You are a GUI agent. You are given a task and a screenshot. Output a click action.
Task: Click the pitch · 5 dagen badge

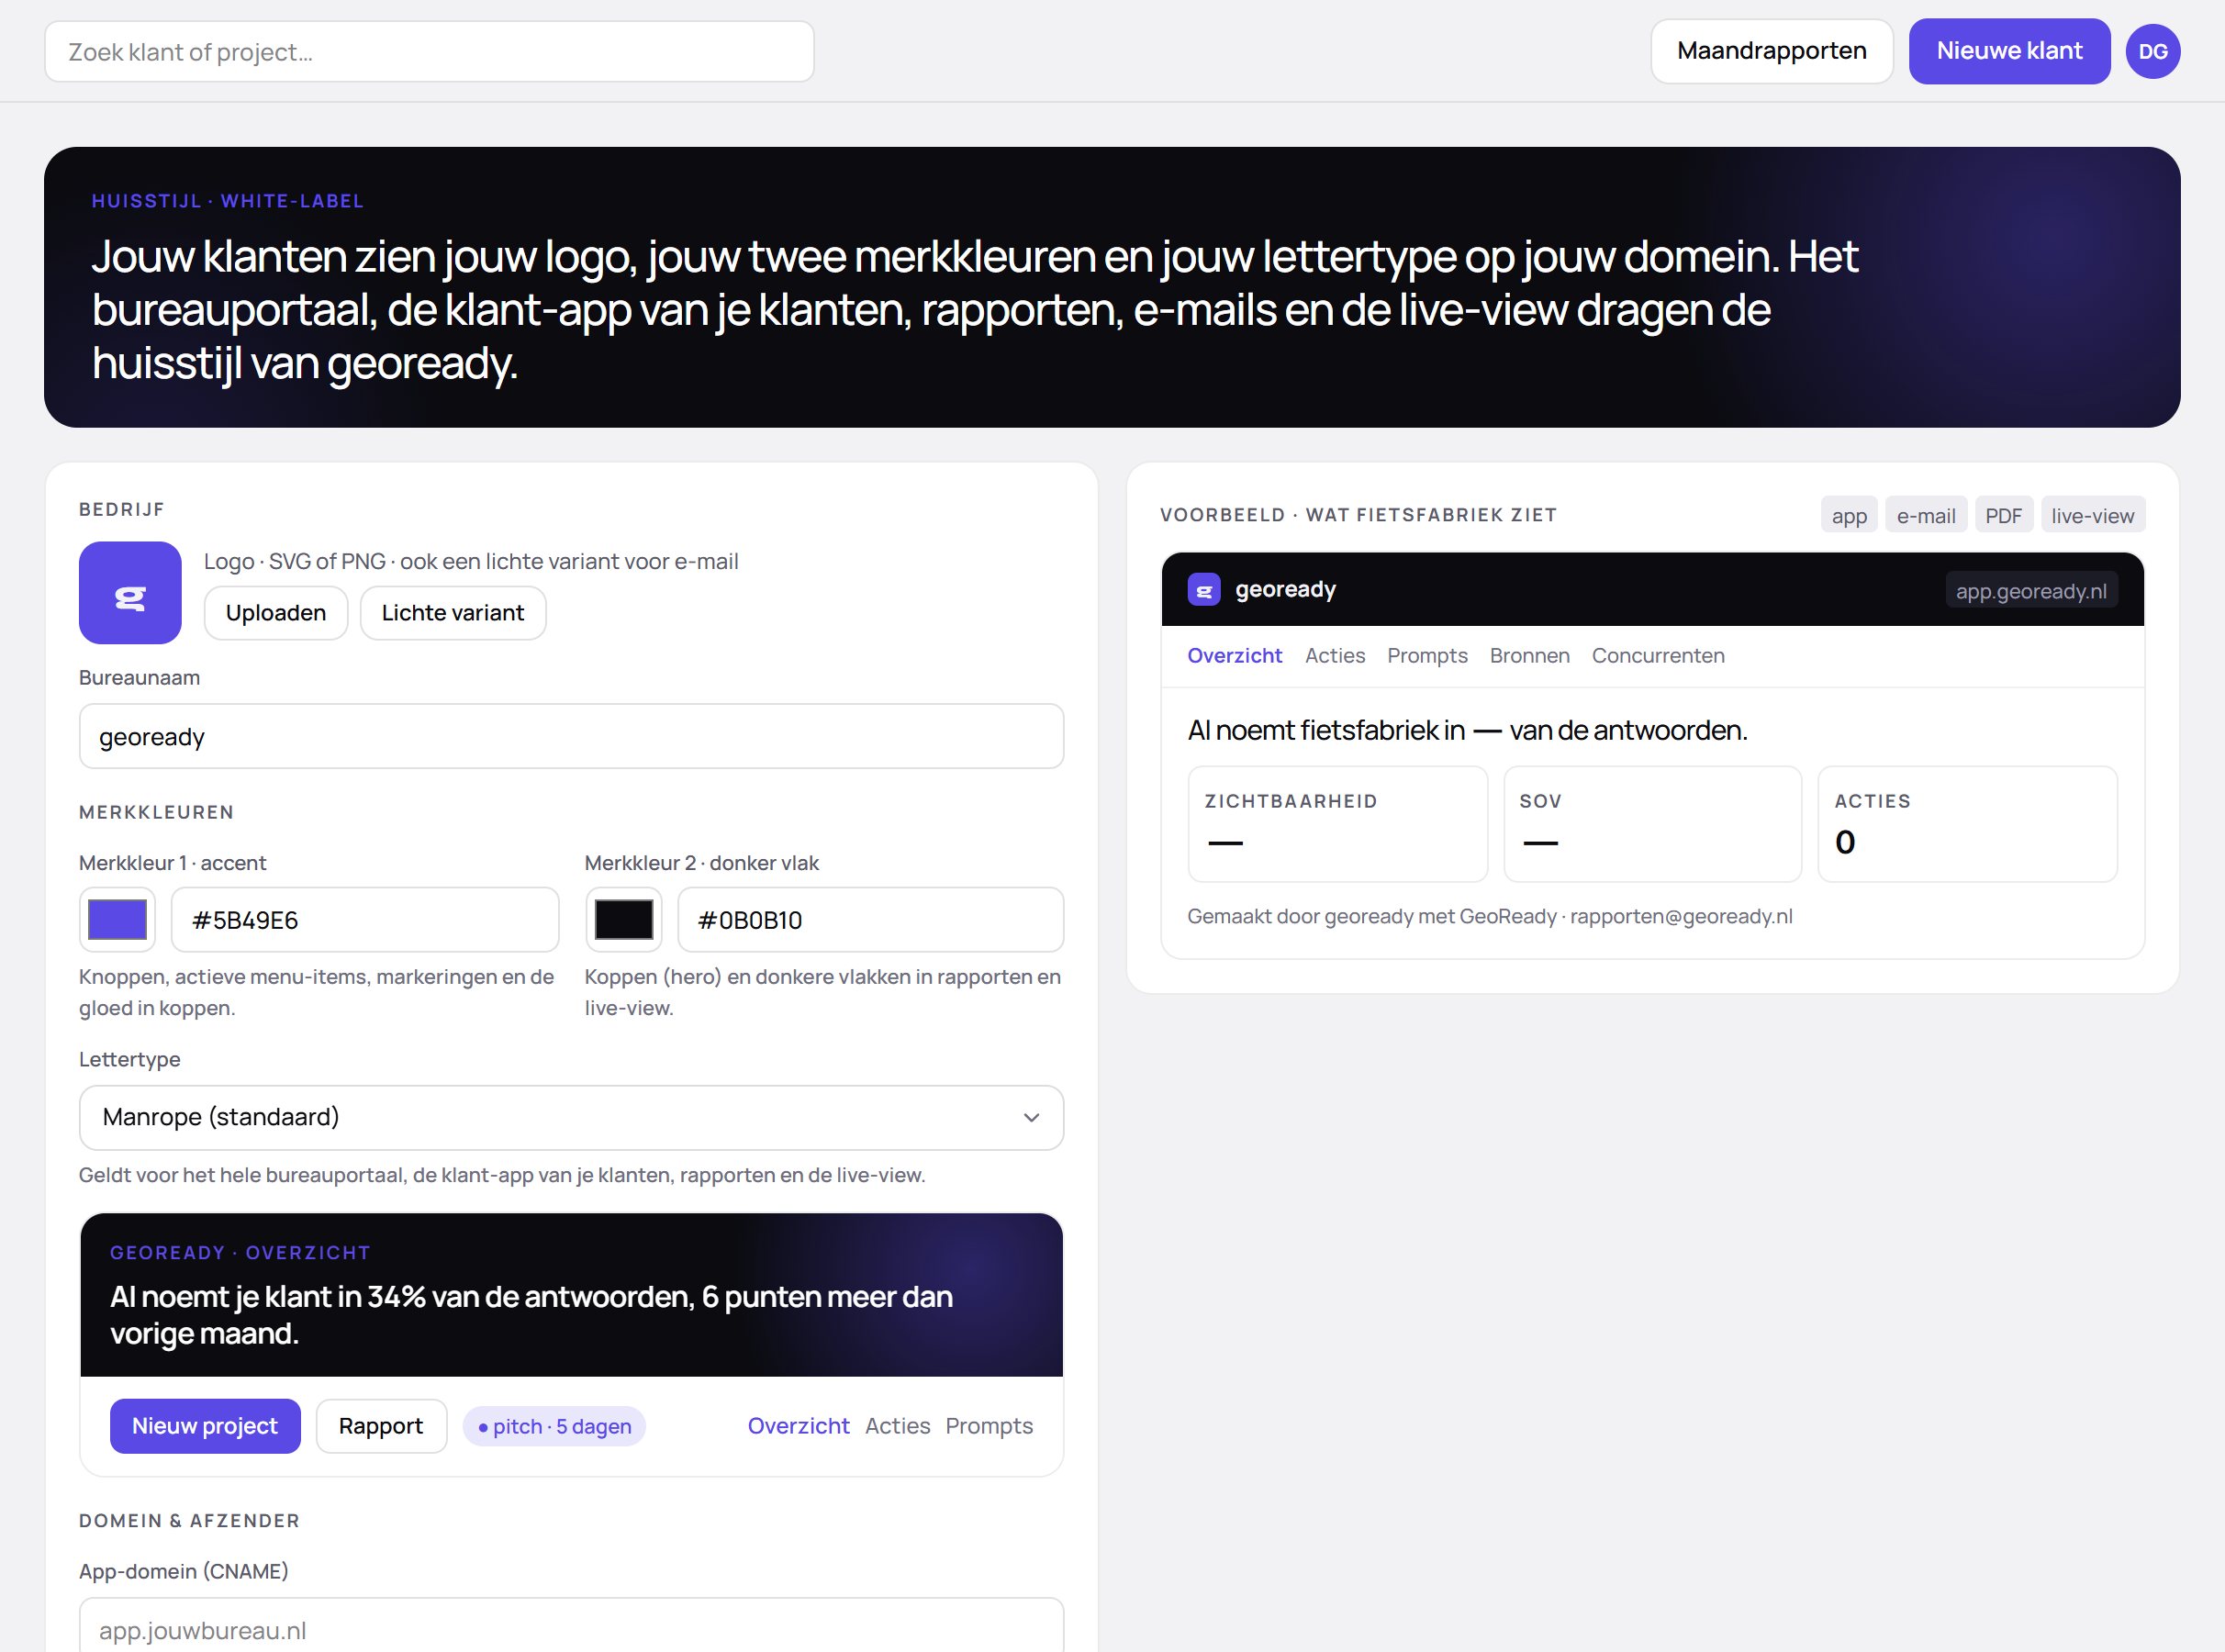pos(554,1426)
